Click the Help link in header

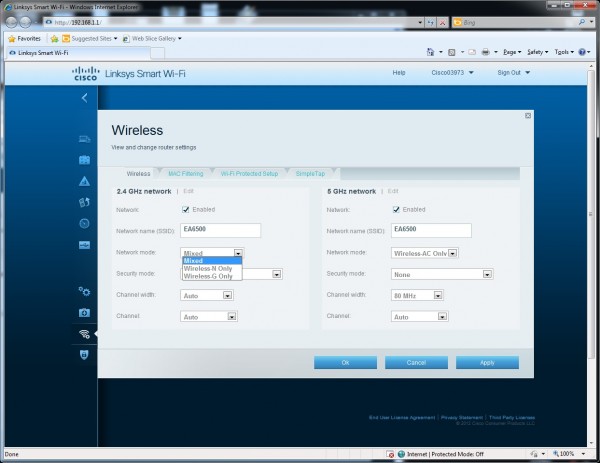coord(398,73)
